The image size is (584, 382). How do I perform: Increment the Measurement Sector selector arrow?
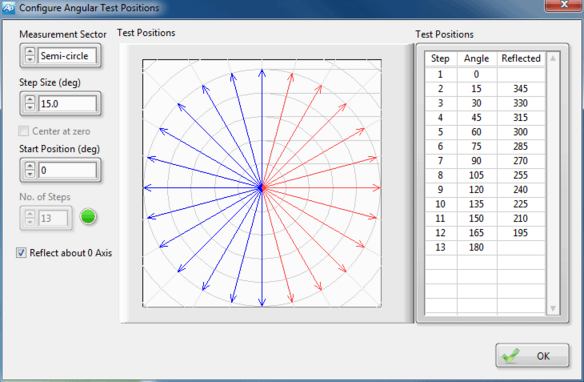(x=30, y=52)
